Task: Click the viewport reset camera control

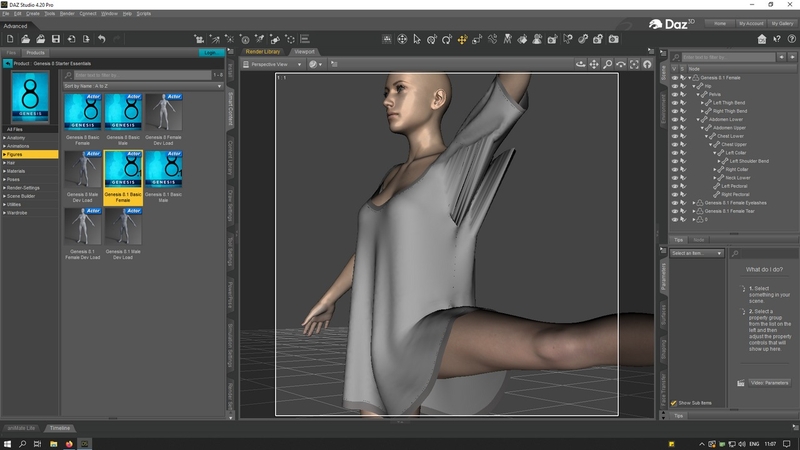Action: 647,64
